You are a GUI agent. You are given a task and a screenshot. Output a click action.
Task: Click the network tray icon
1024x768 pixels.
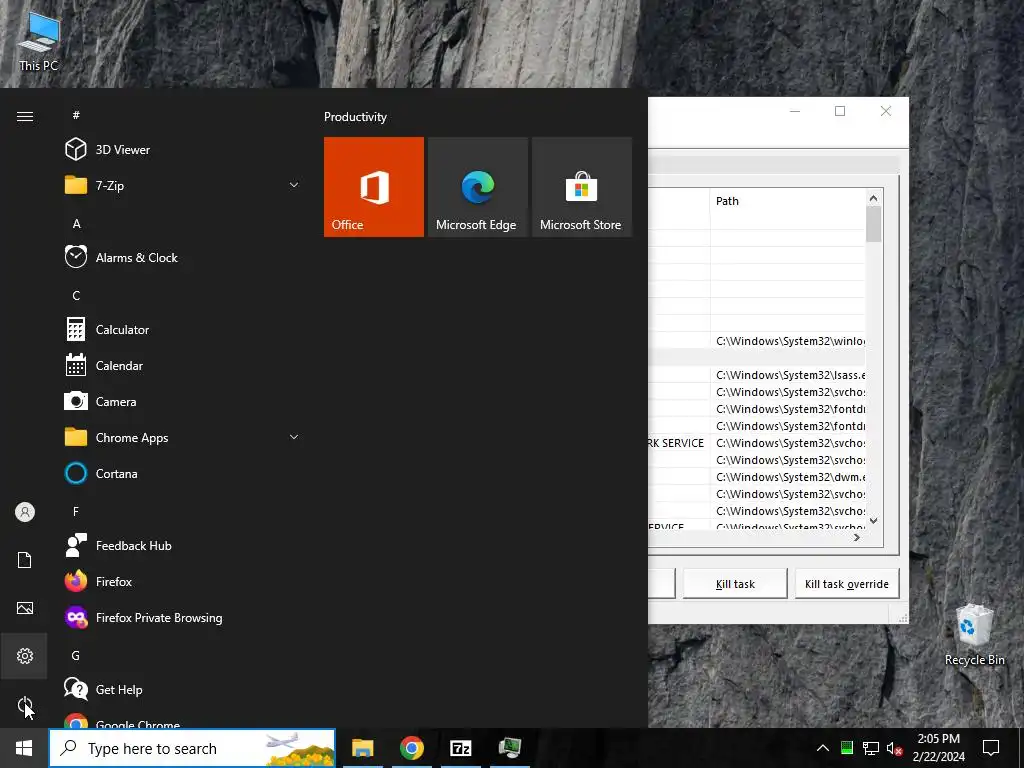pos(871,748)
